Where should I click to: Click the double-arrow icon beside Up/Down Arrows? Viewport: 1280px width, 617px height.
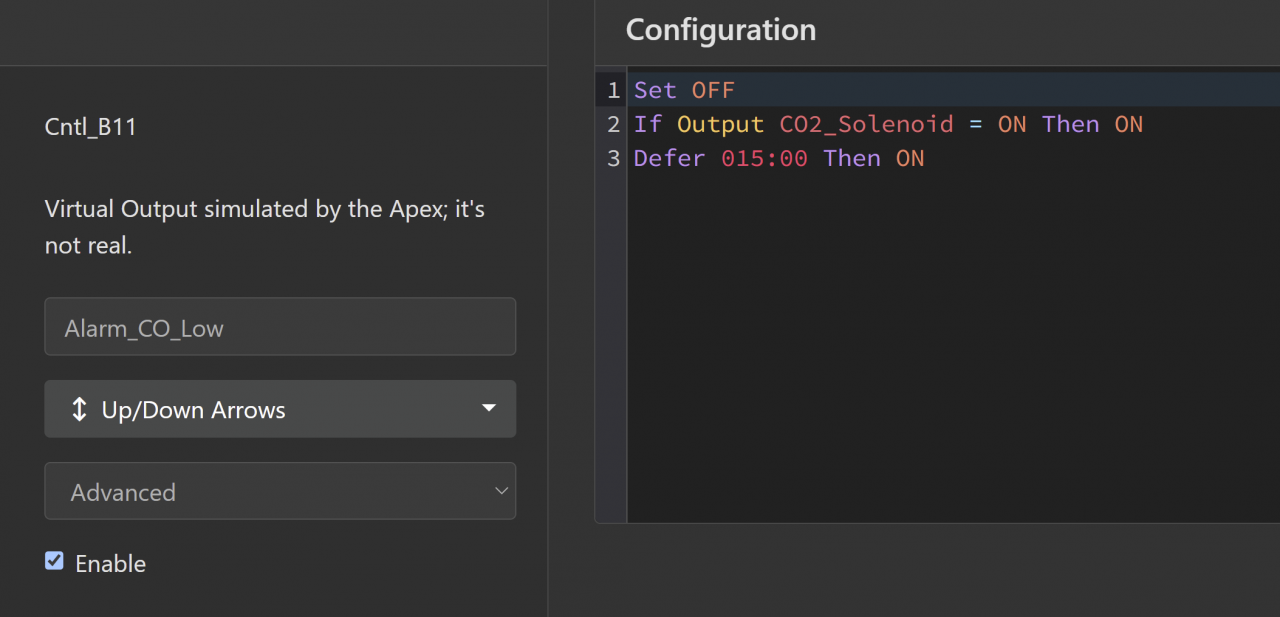(x=80, y=410)
